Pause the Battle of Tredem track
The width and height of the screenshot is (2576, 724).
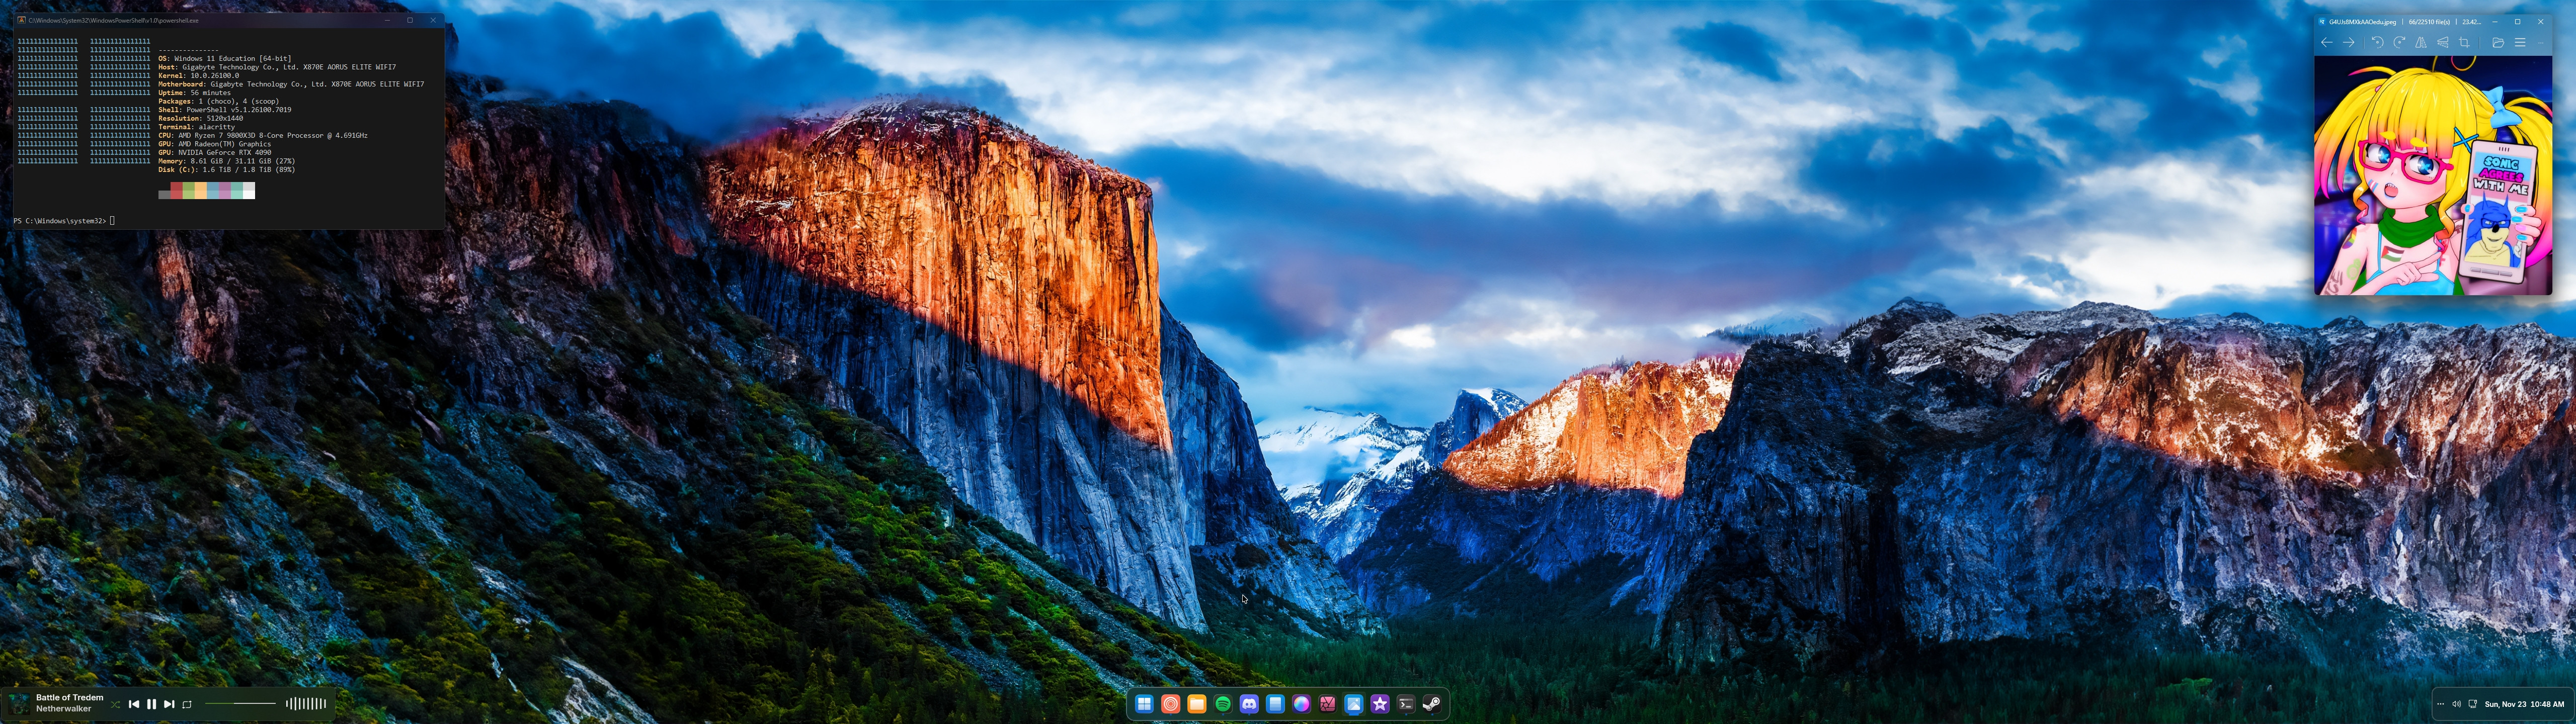[x=151, y=704]
